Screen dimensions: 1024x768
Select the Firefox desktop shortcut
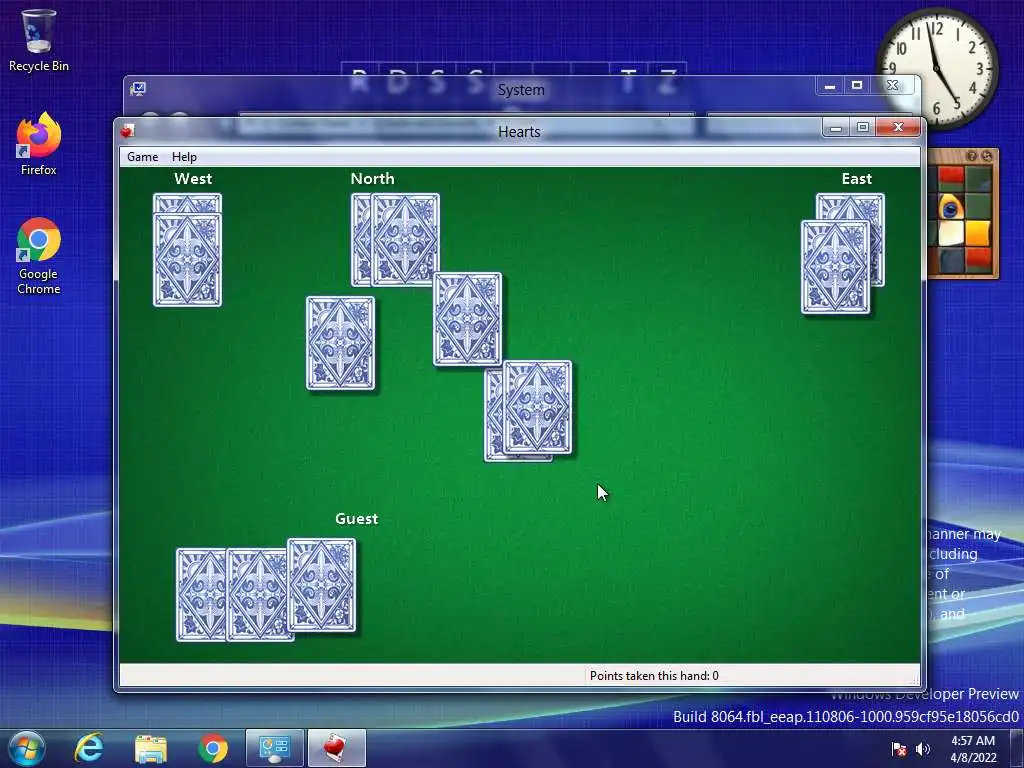(x=39, y=144)
